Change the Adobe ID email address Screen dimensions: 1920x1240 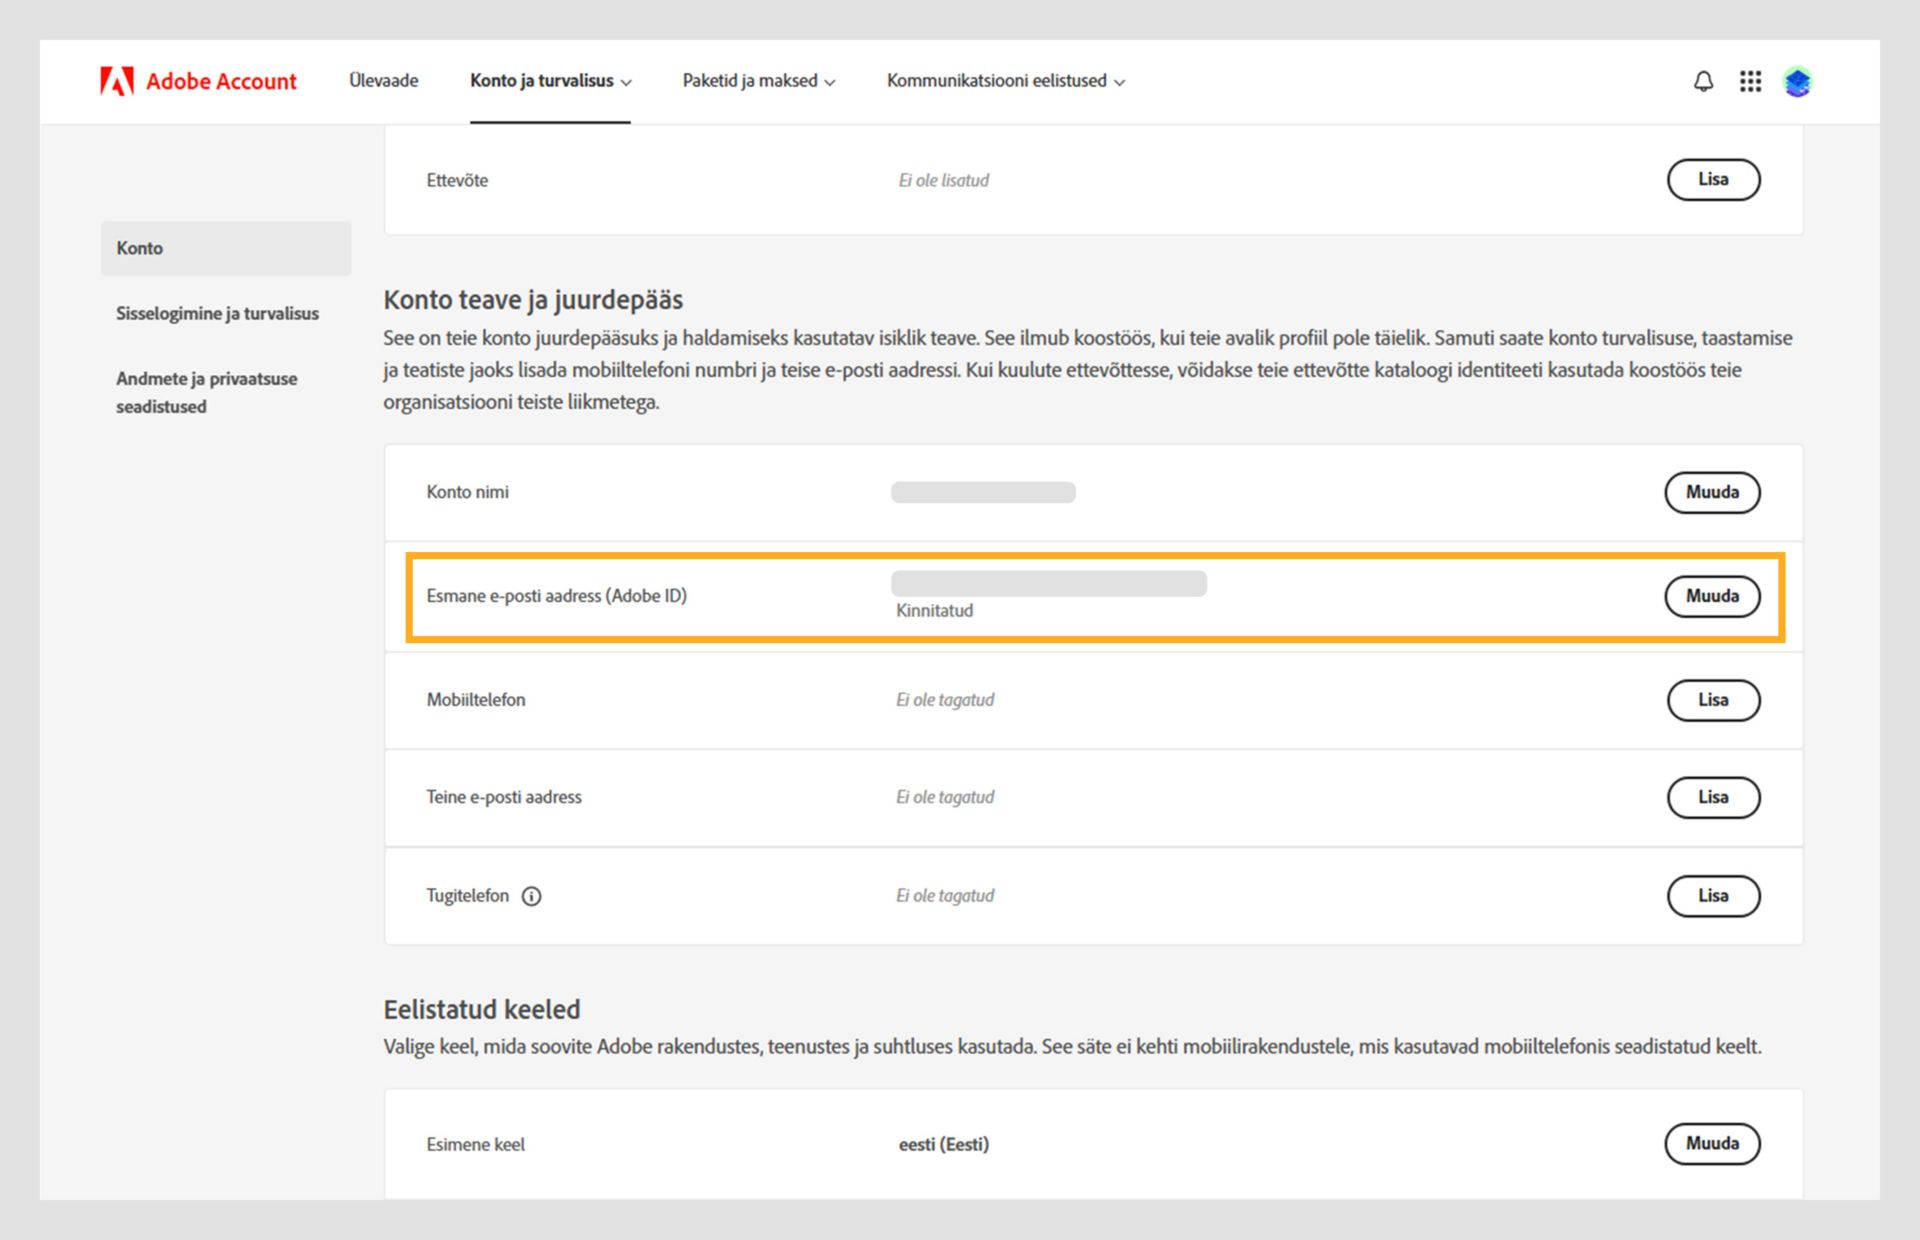point(1711,596)
